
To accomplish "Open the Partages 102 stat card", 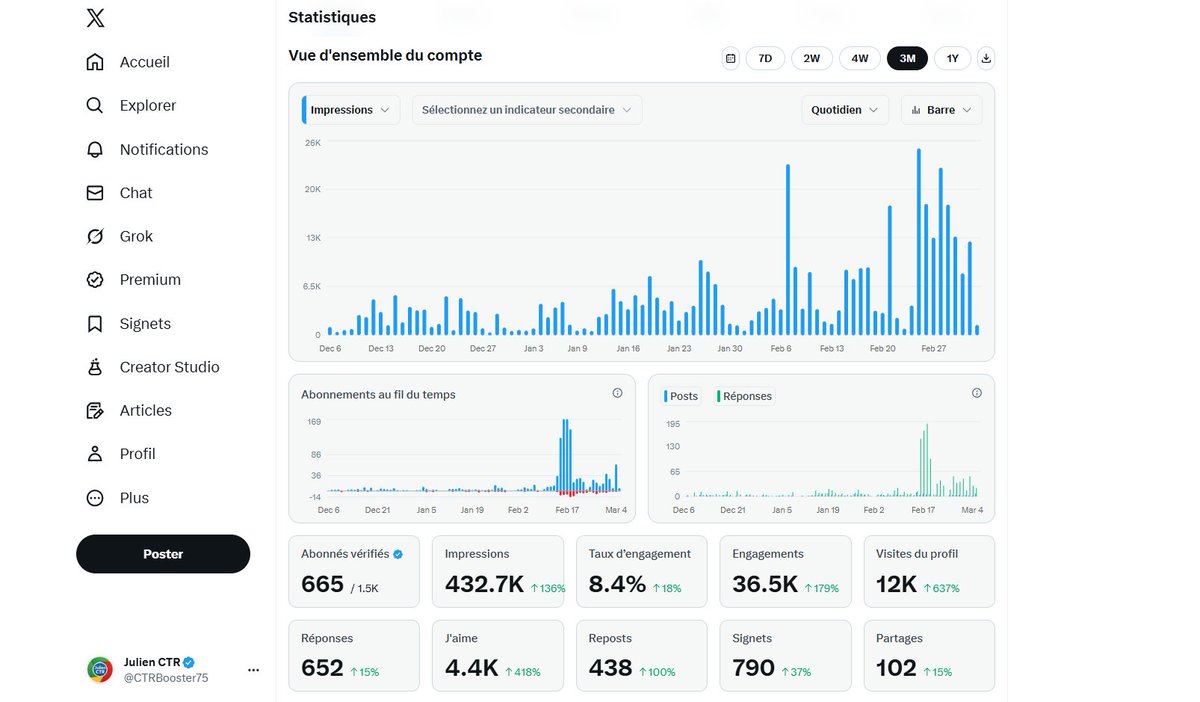I will coord(929,655).
